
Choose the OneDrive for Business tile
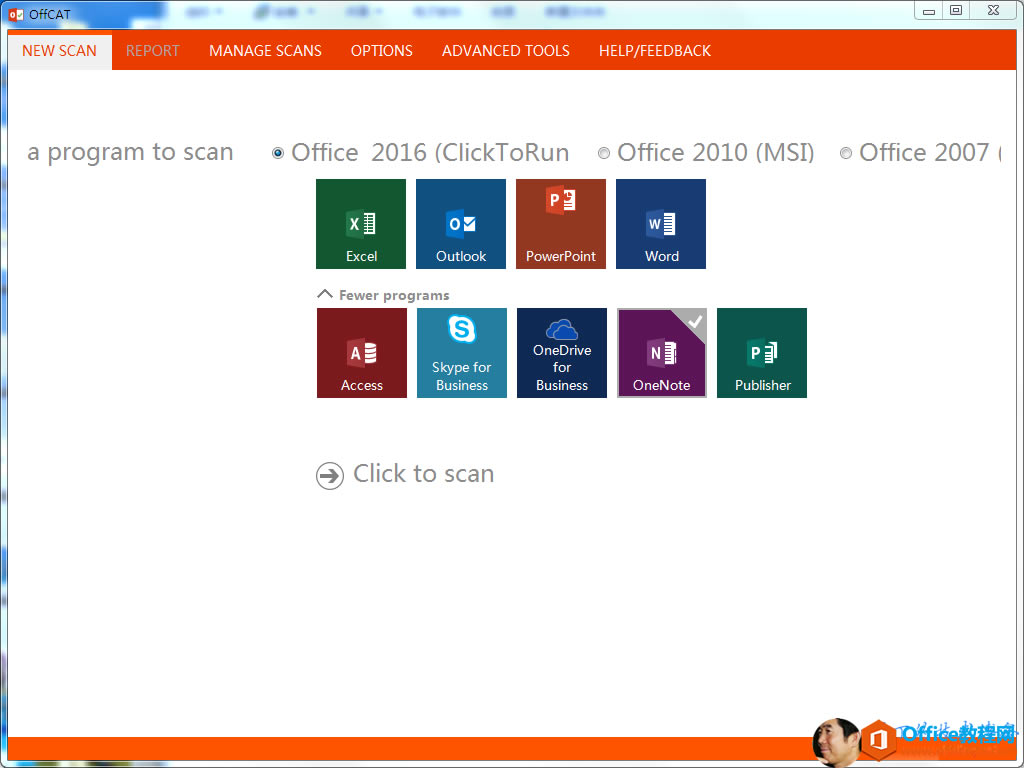[x=561, y=352]
